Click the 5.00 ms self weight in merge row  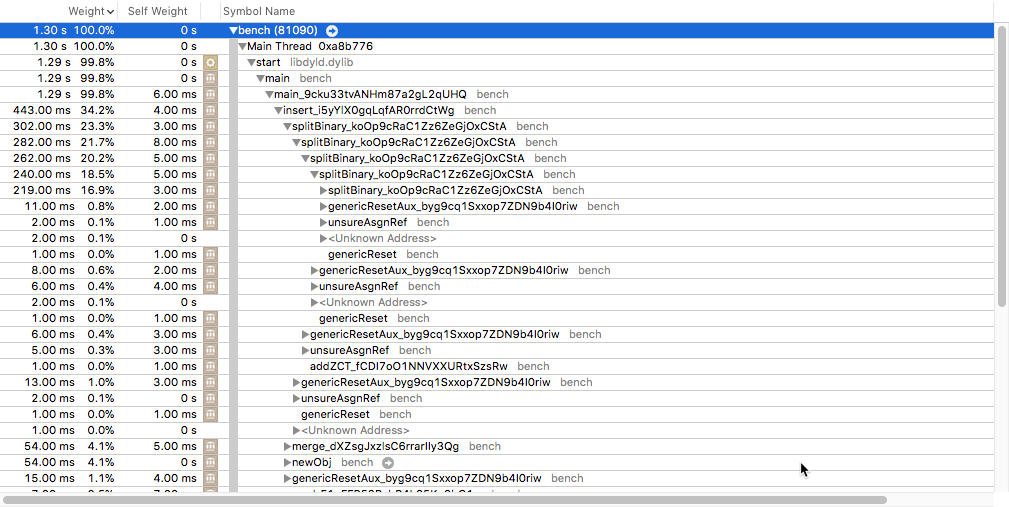click(x=175, y=447)
